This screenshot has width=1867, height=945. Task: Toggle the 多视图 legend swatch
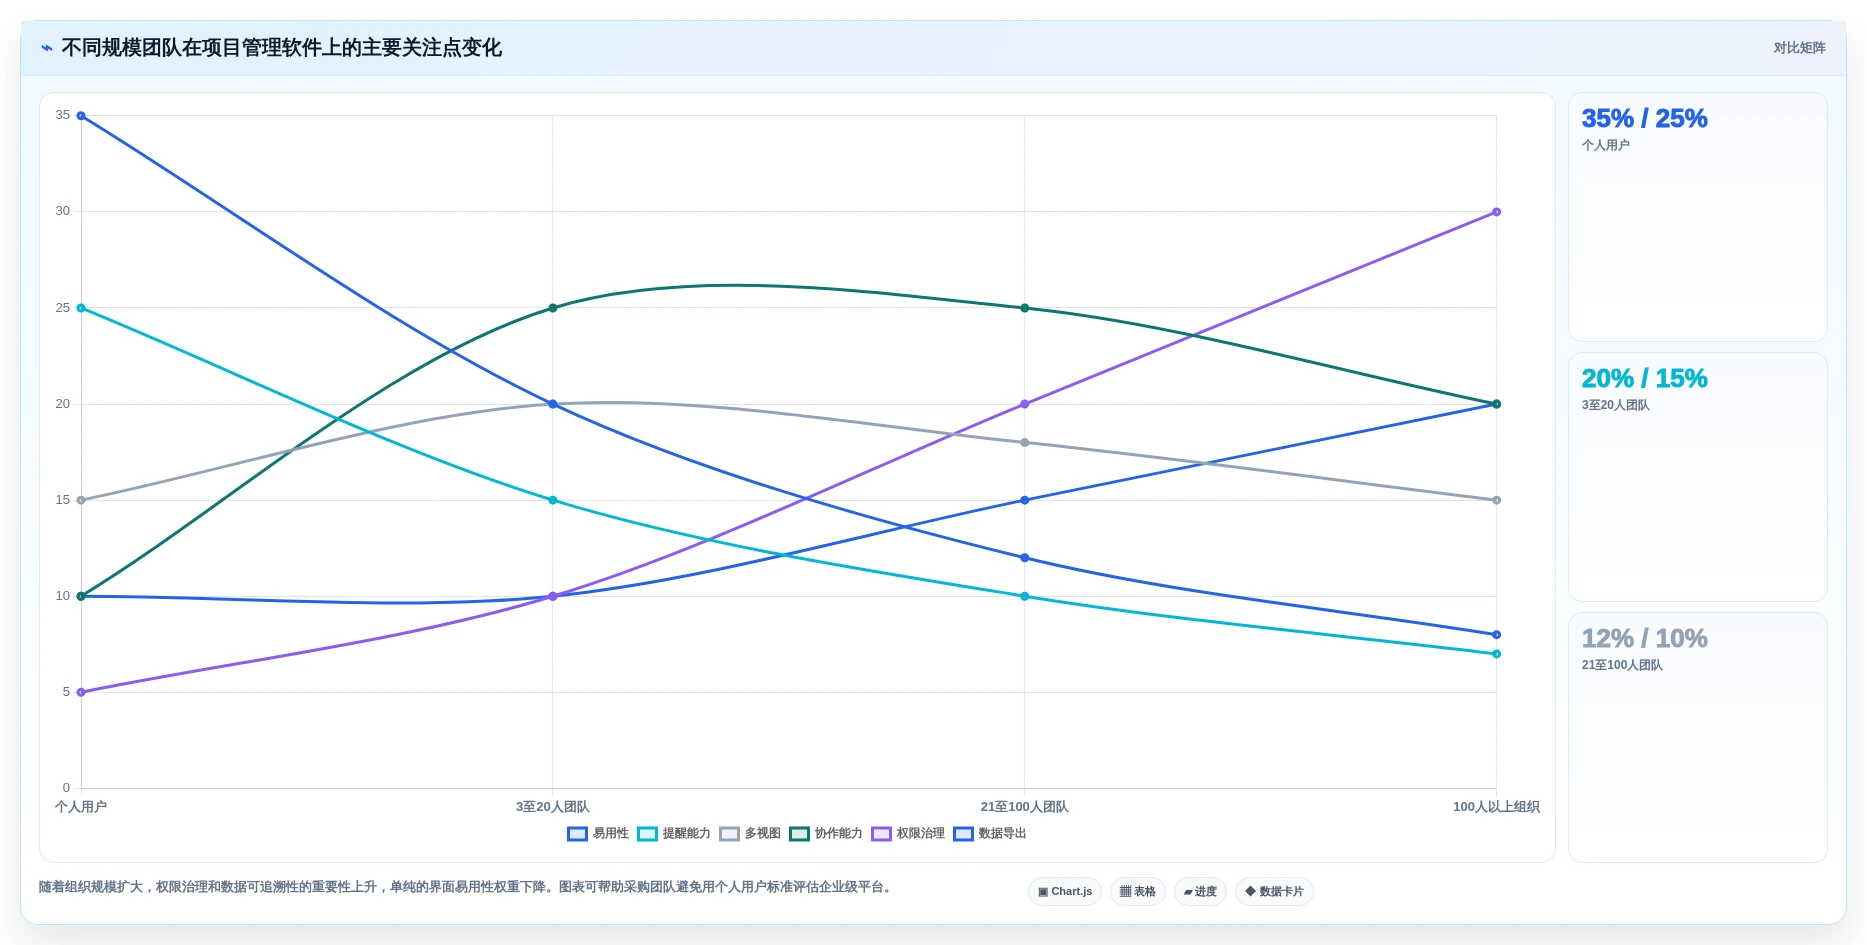729,834
